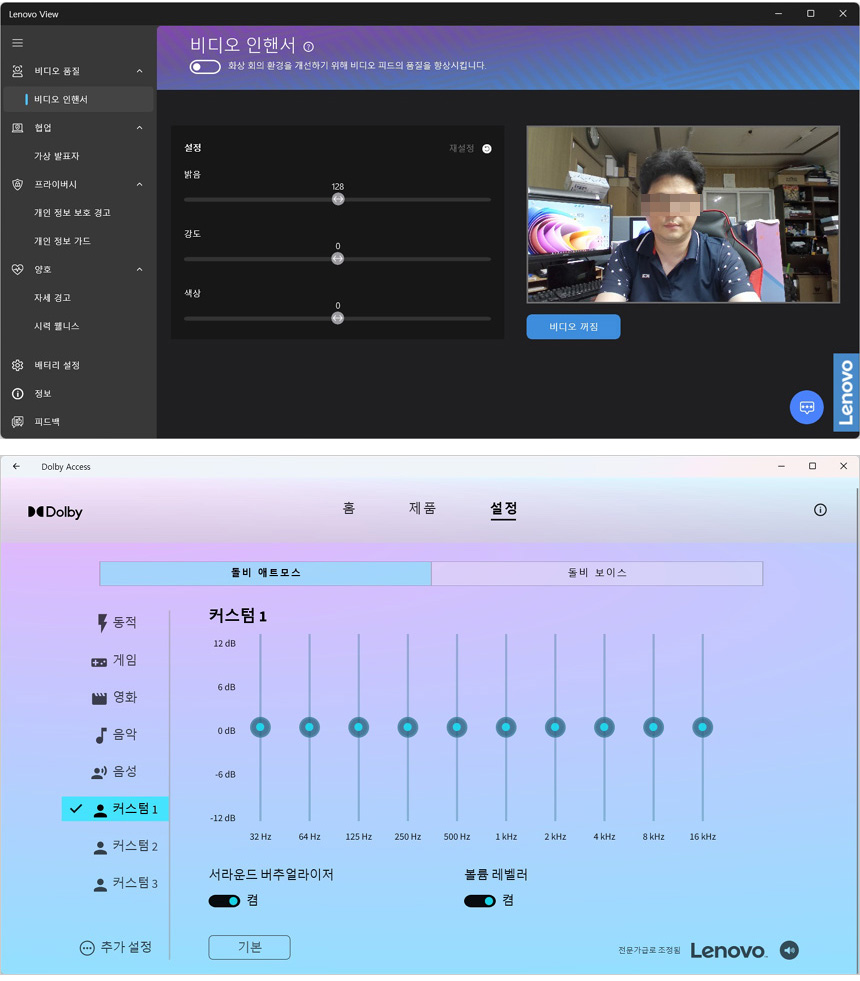Click the 밝음 brightness slider handle
Image resolution: width=860 pixels, height=981 pixels.
click(338, 199)
